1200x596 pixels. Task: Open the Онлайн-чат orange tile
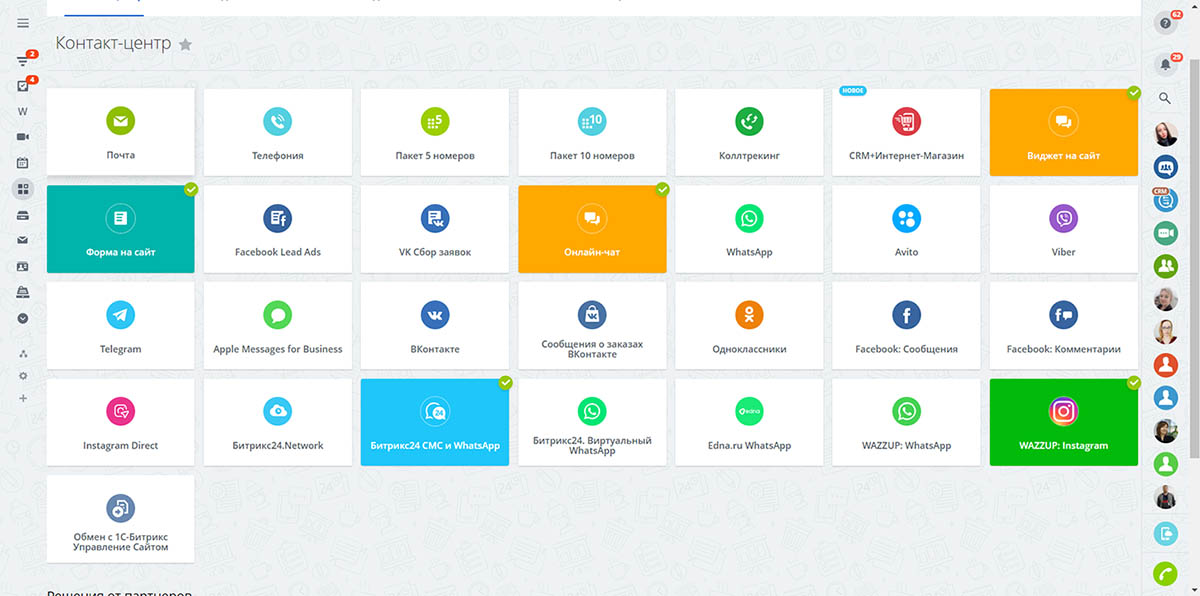coord(592,228)
